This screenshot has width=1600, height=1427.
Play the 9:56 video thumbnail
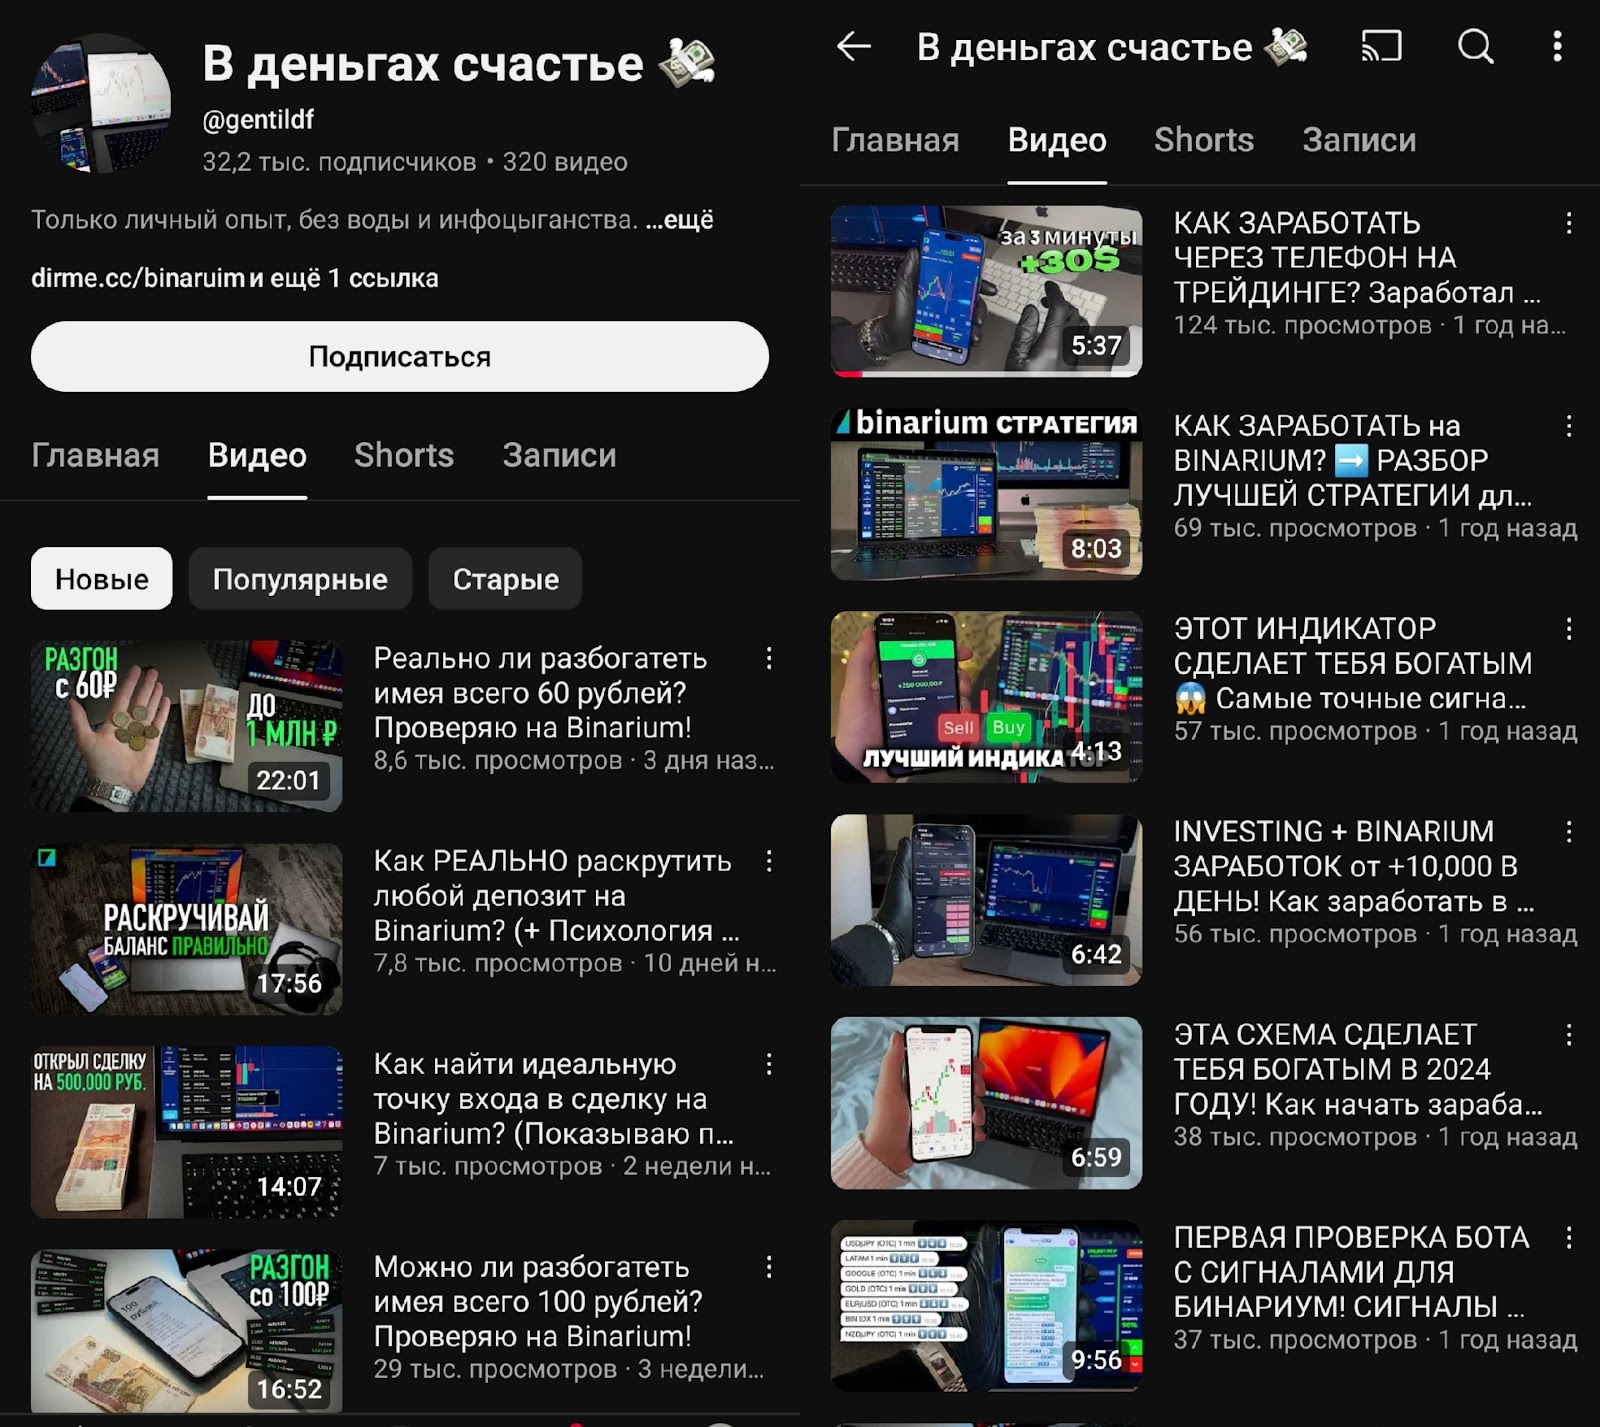pyautogui.click(x=987, y=1306)
